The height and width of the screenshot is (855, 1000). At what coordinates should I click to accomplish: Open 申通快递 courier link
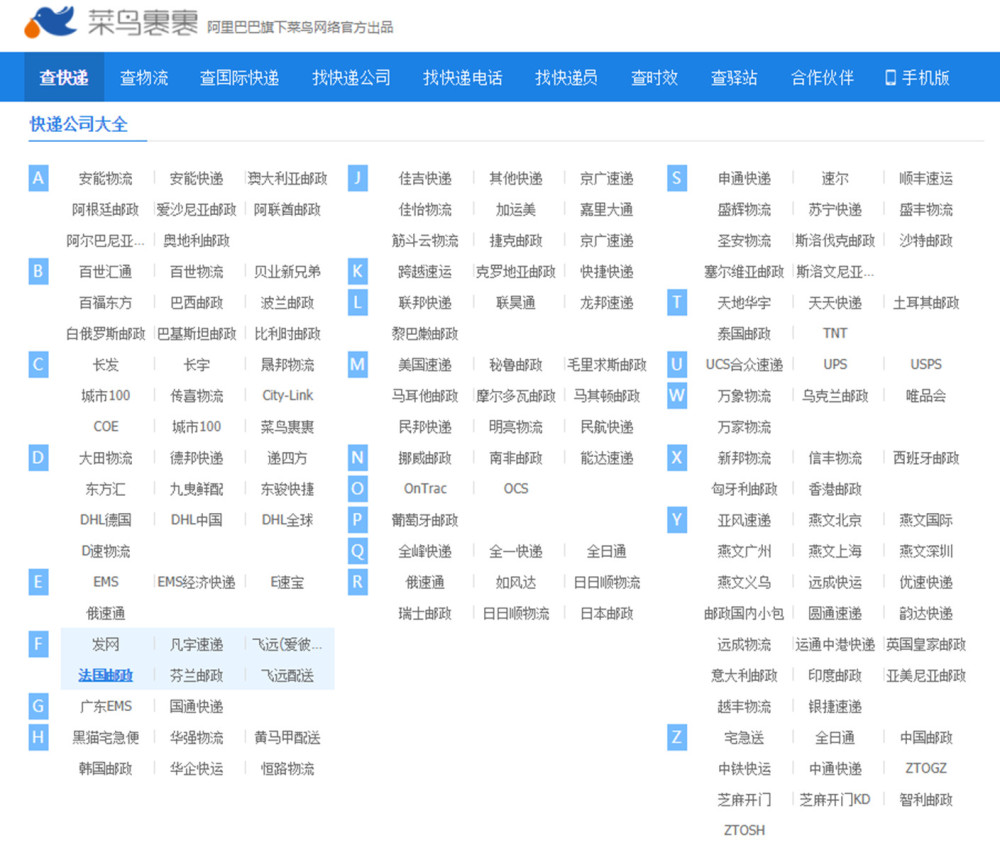(744, 179)
